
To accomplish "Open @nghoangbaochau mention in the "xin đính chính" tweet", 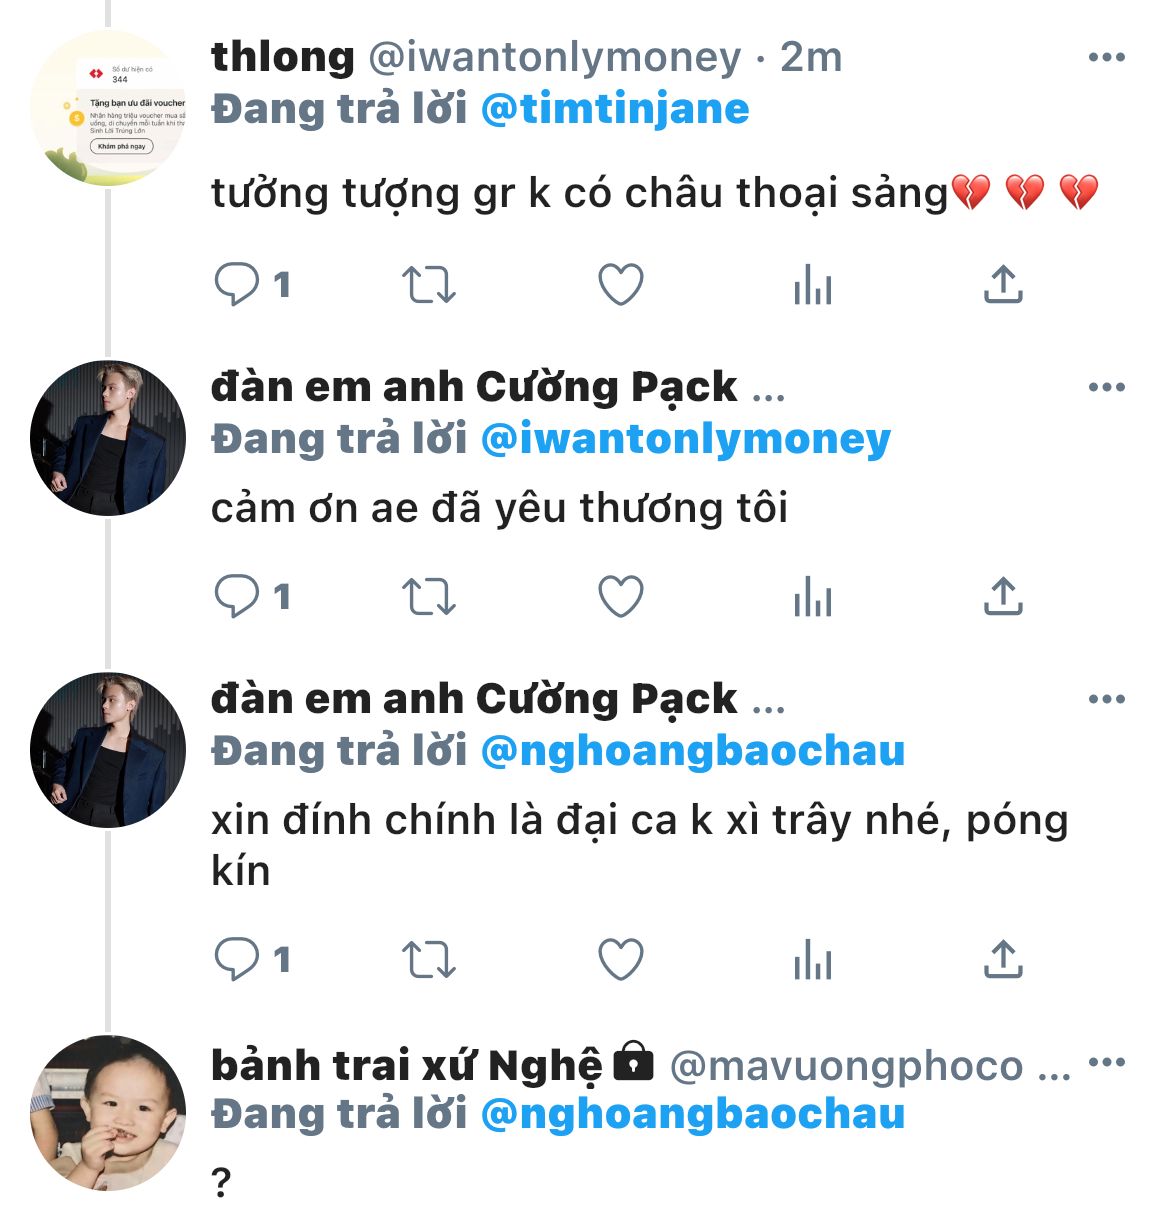I will coord(693,751).
